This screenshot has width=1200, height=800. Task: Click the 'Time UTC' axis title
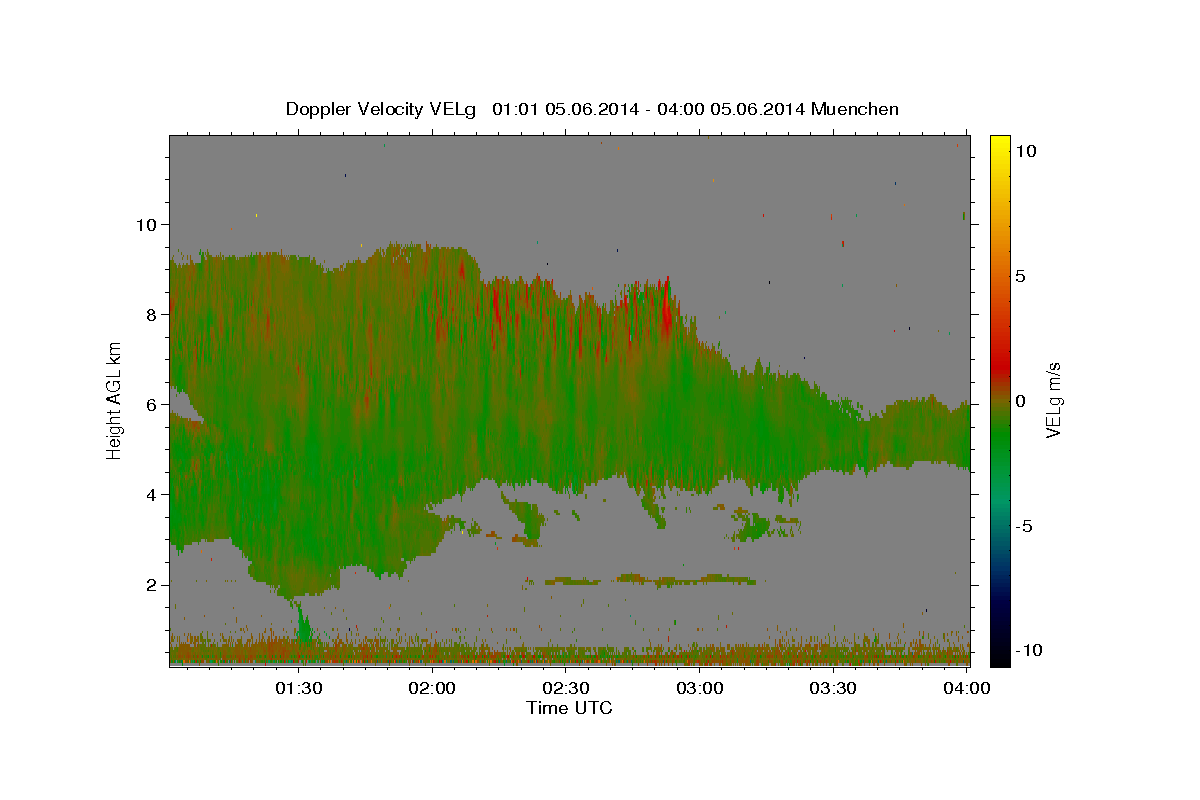click(x=569, y=708)
